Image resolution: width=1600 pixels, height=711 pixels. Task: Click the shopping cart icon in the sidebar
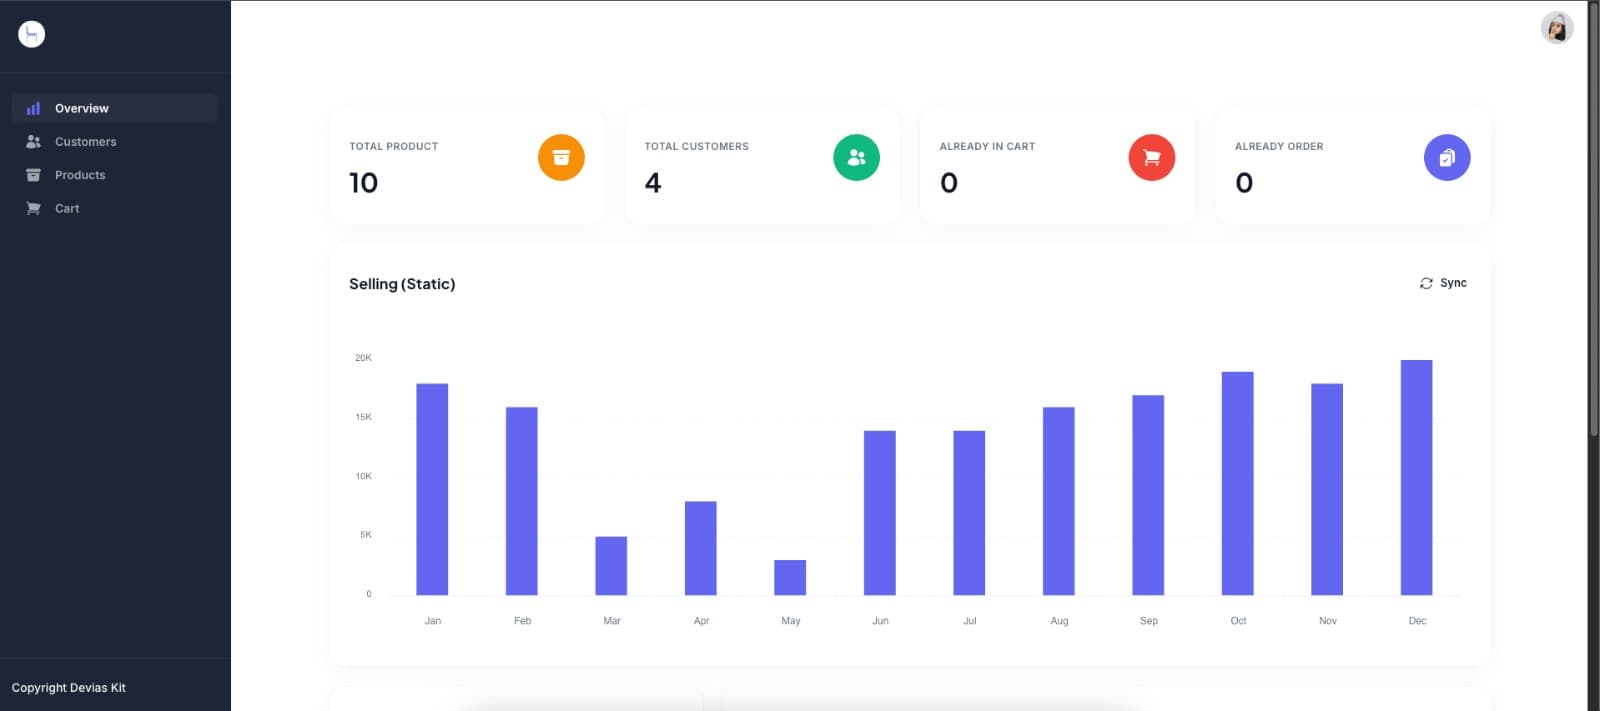click(33, 208)
